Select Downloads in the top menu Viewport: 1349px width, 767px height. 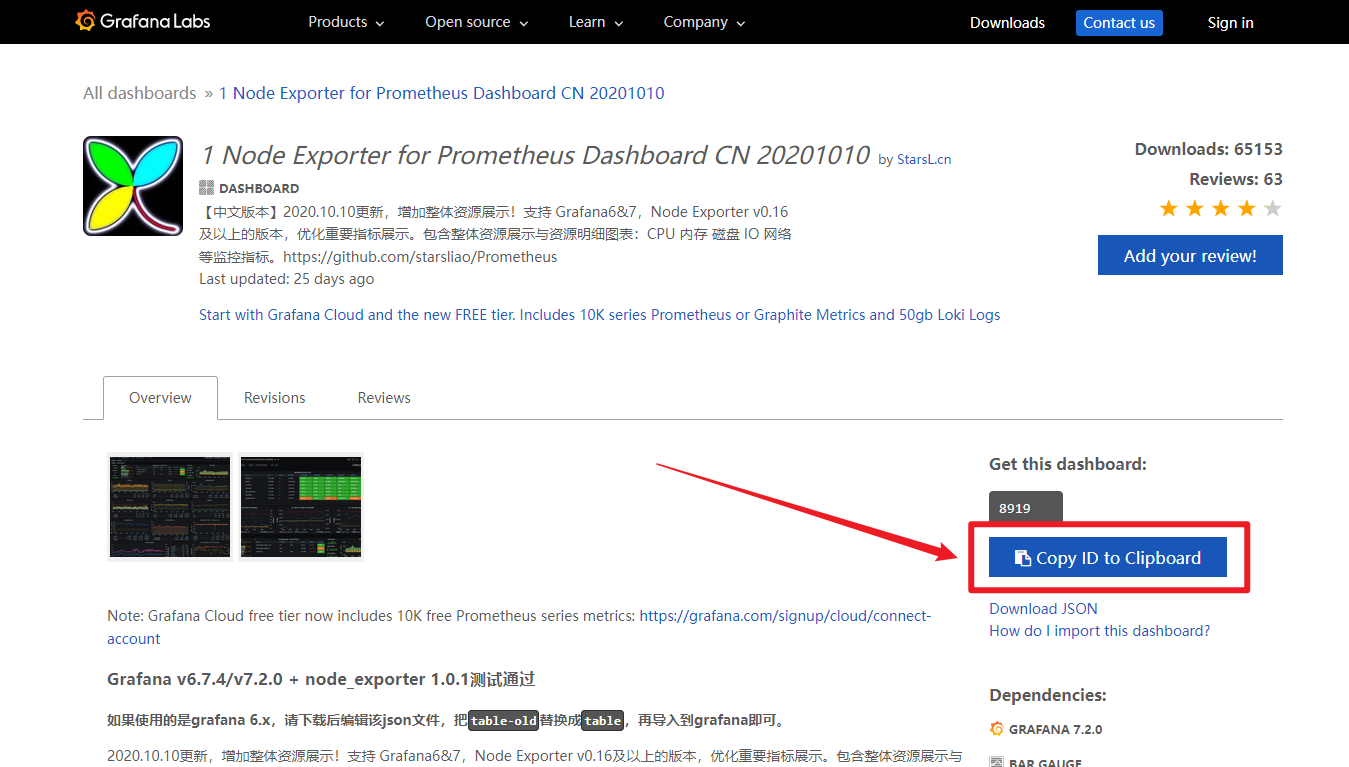coord(1006,22)
